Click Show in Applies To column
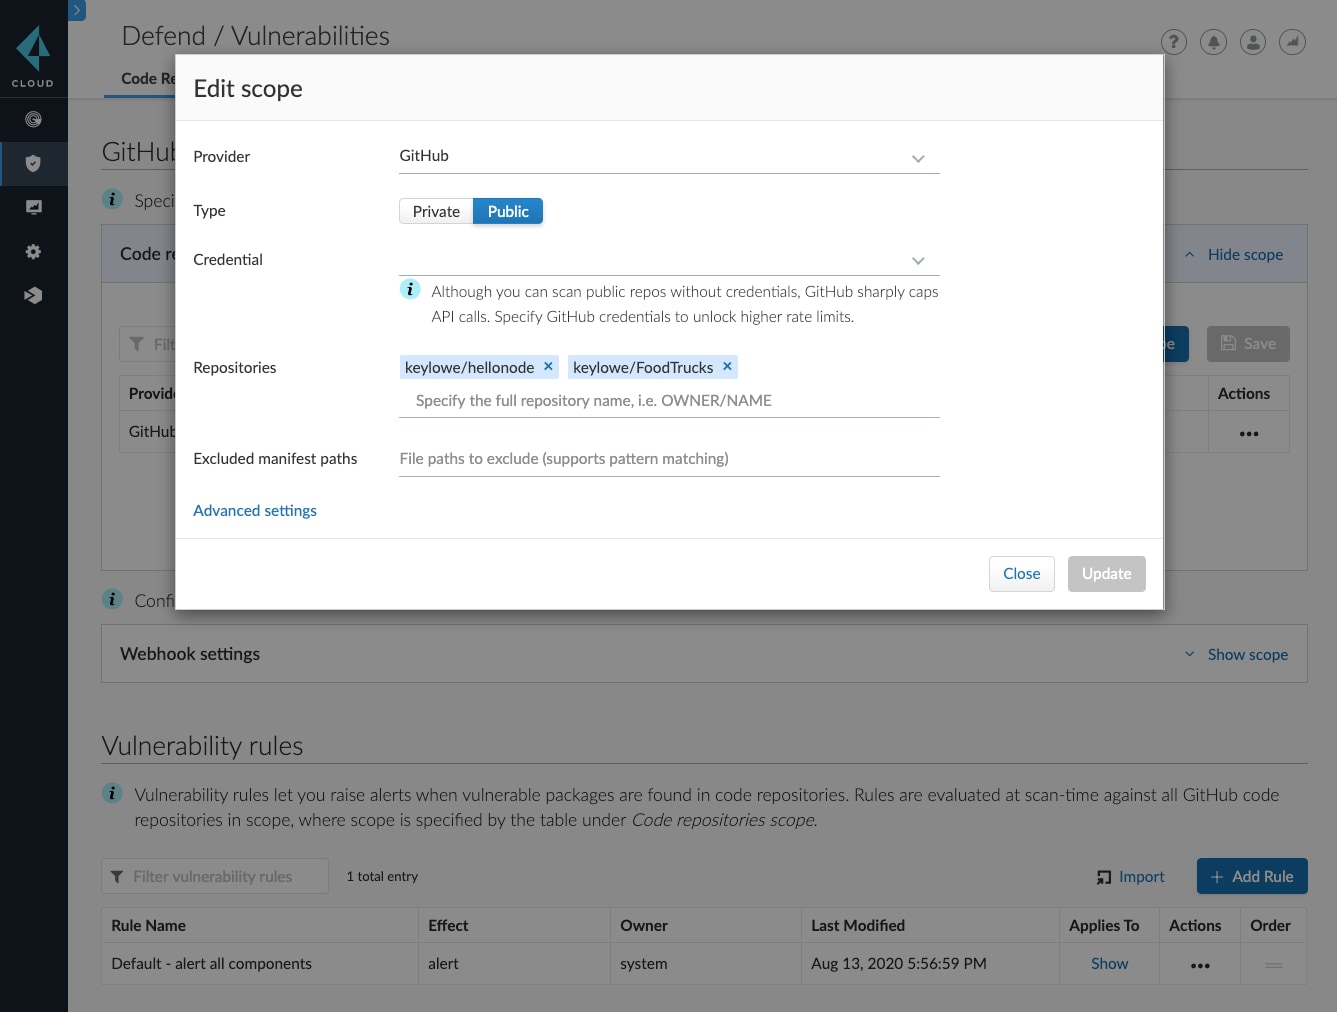1337x1012 pixels. (x=1109, y=964)
